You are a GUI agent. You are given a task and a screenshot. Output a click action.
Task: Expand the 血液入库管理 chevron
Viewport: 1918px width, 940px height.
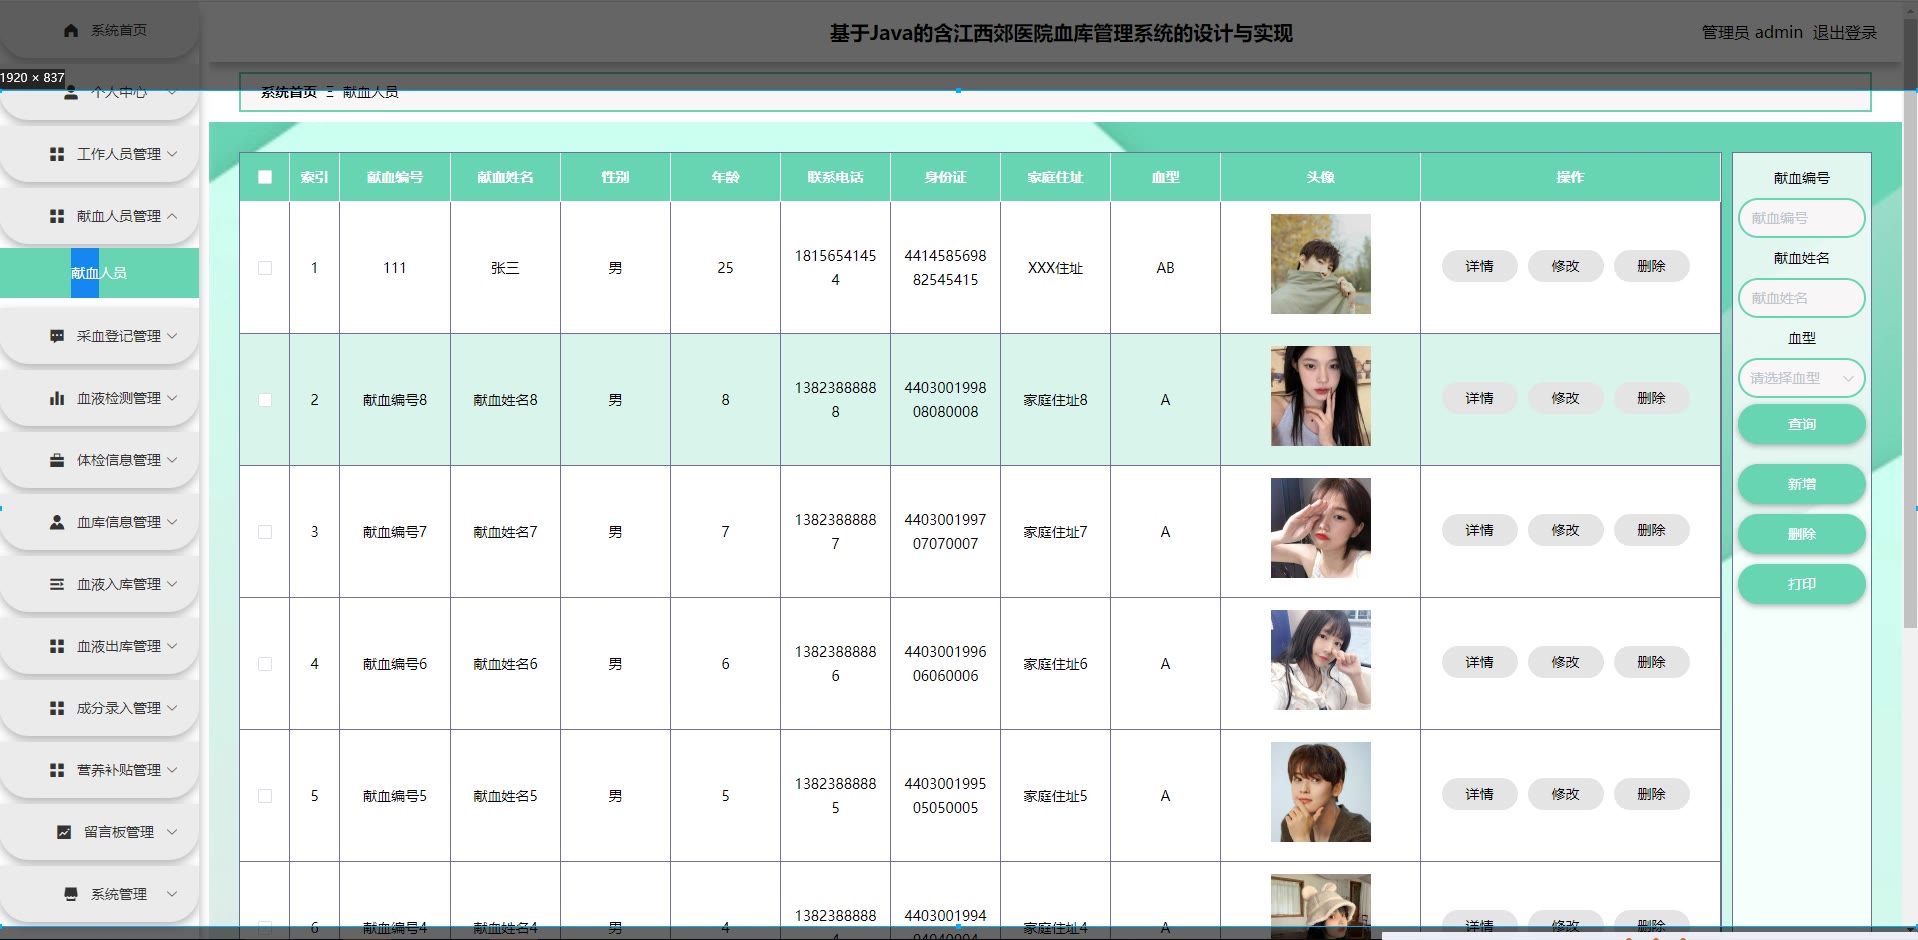[172, 584]
